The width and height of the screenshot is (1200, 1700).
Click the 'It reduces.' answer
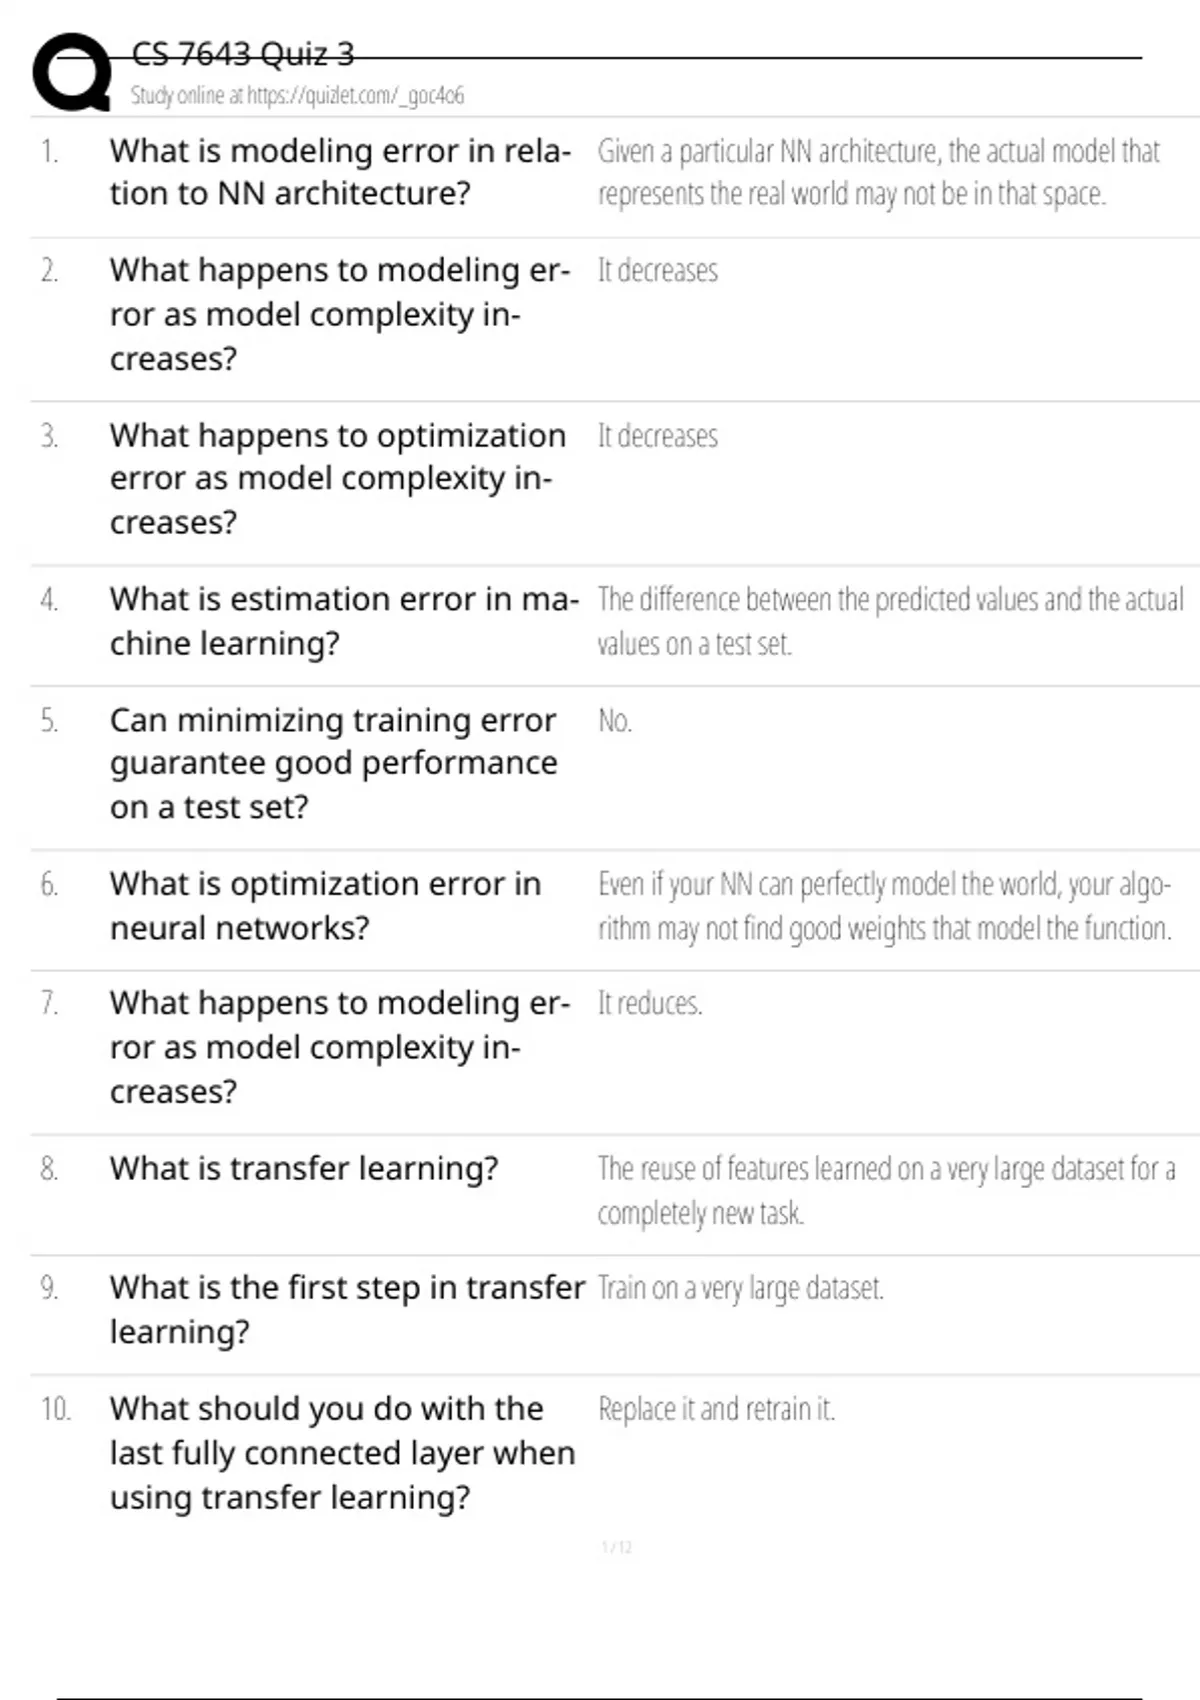click(x=650, y=1003)
